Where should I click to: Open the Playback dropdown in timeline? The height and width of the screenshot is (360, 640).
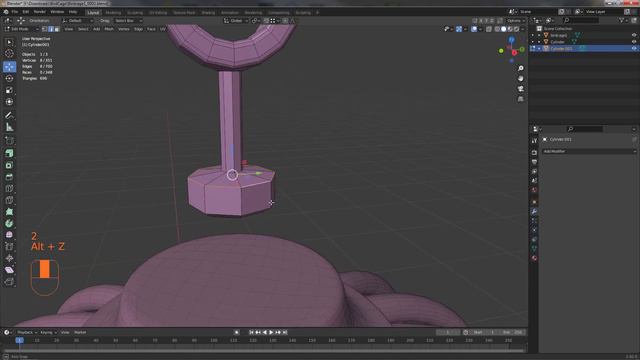(27, 332)
